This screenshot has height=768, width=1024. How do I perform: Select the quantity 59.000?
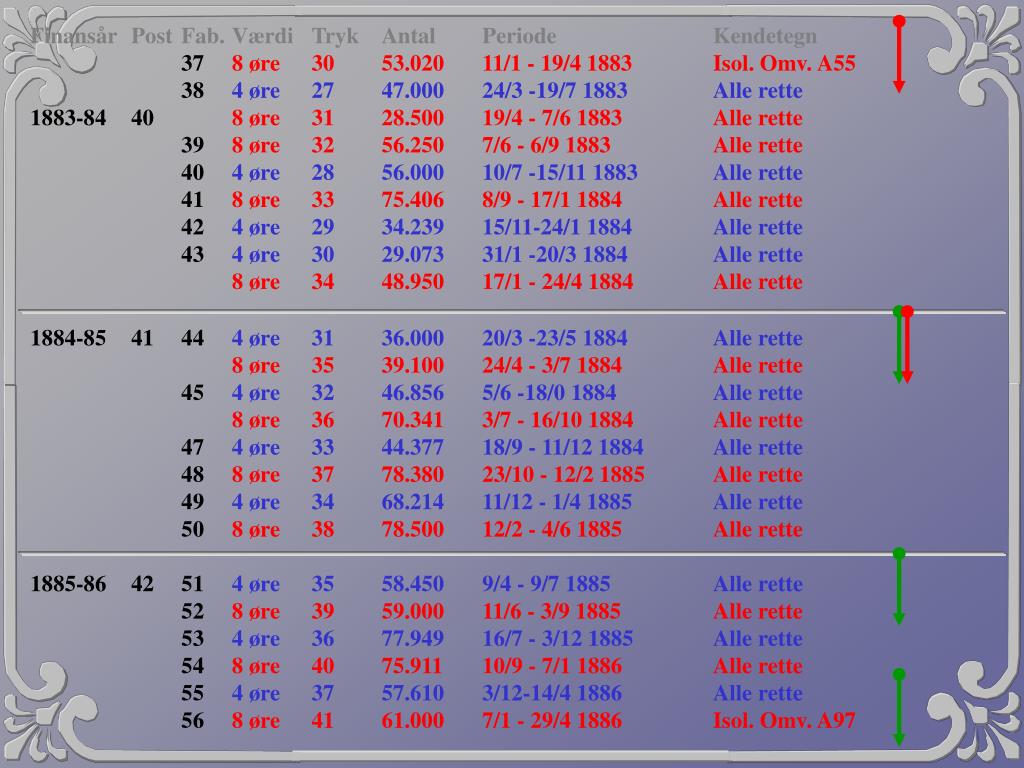[413, 611]
